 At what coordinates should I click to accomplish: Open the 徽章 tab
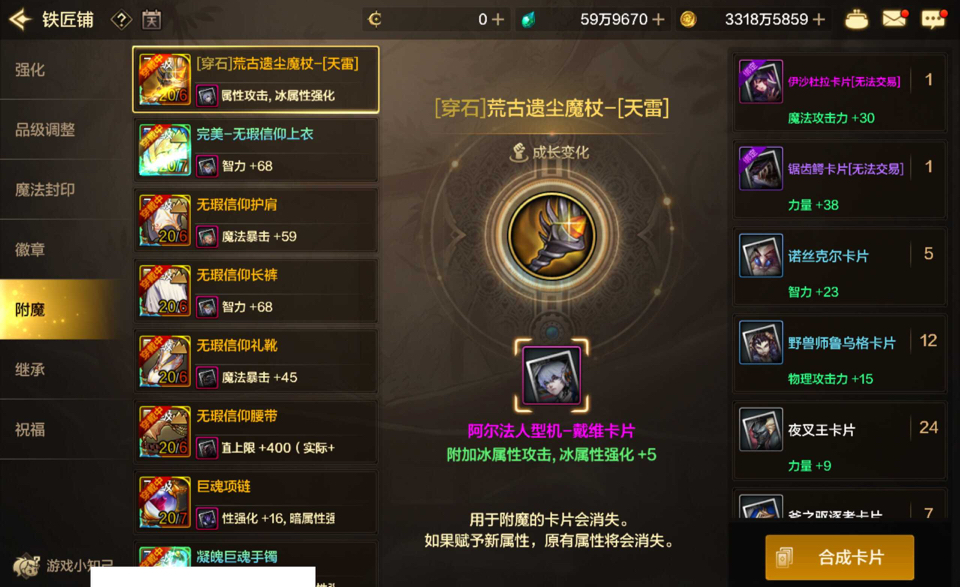tap(61, 250)
